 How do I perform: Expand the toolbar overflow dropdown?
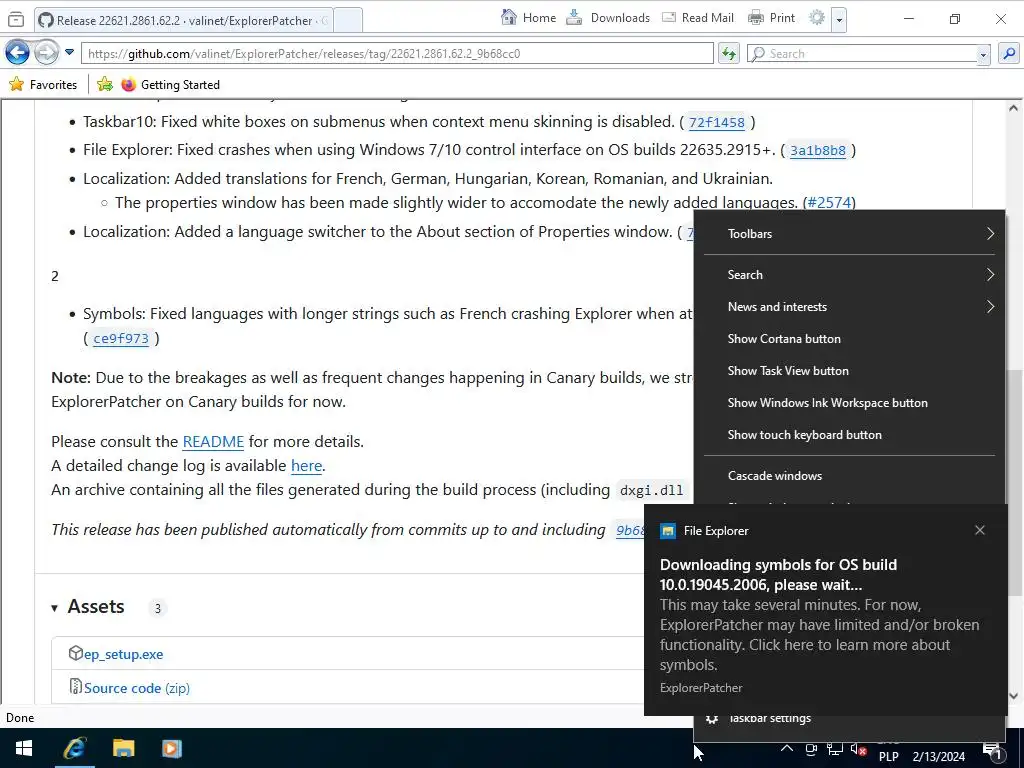[839, 19]
